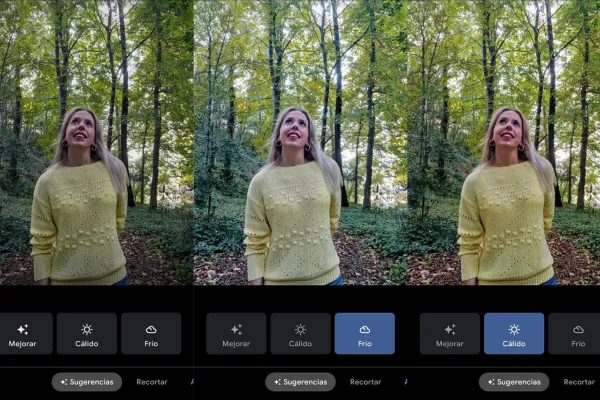Open Sugerencias tab in the left screenshot
Image resolution: width=600 pixels, height=400 pixels.
[x=87, y=382]
